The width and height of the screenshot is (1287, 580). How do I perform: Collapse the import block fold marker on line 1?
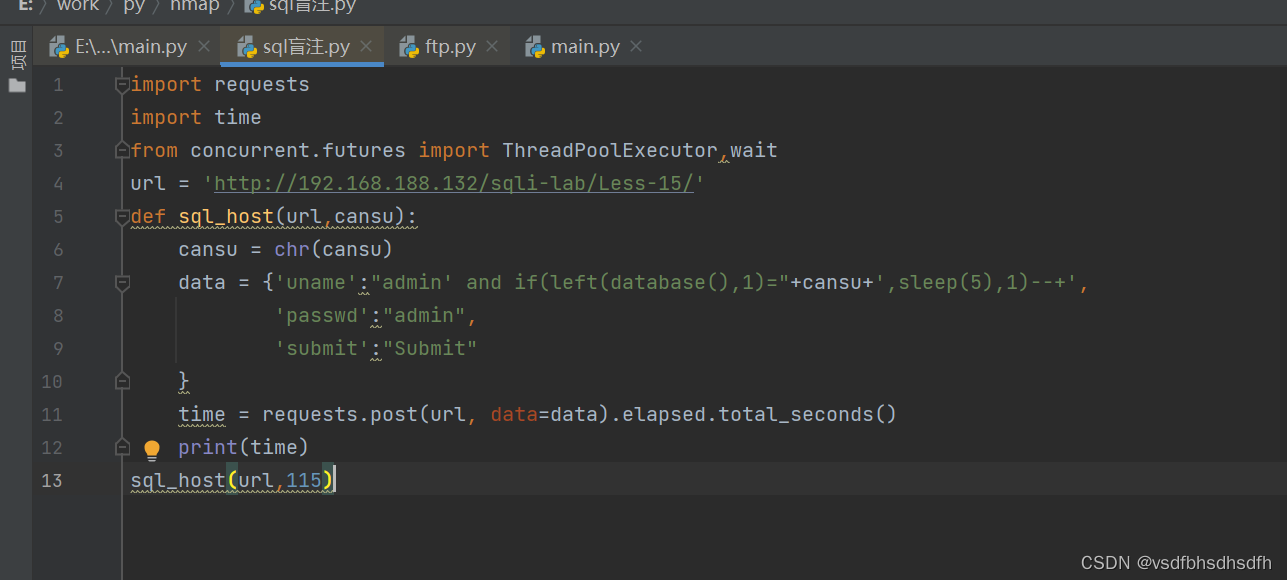(122, 85)
